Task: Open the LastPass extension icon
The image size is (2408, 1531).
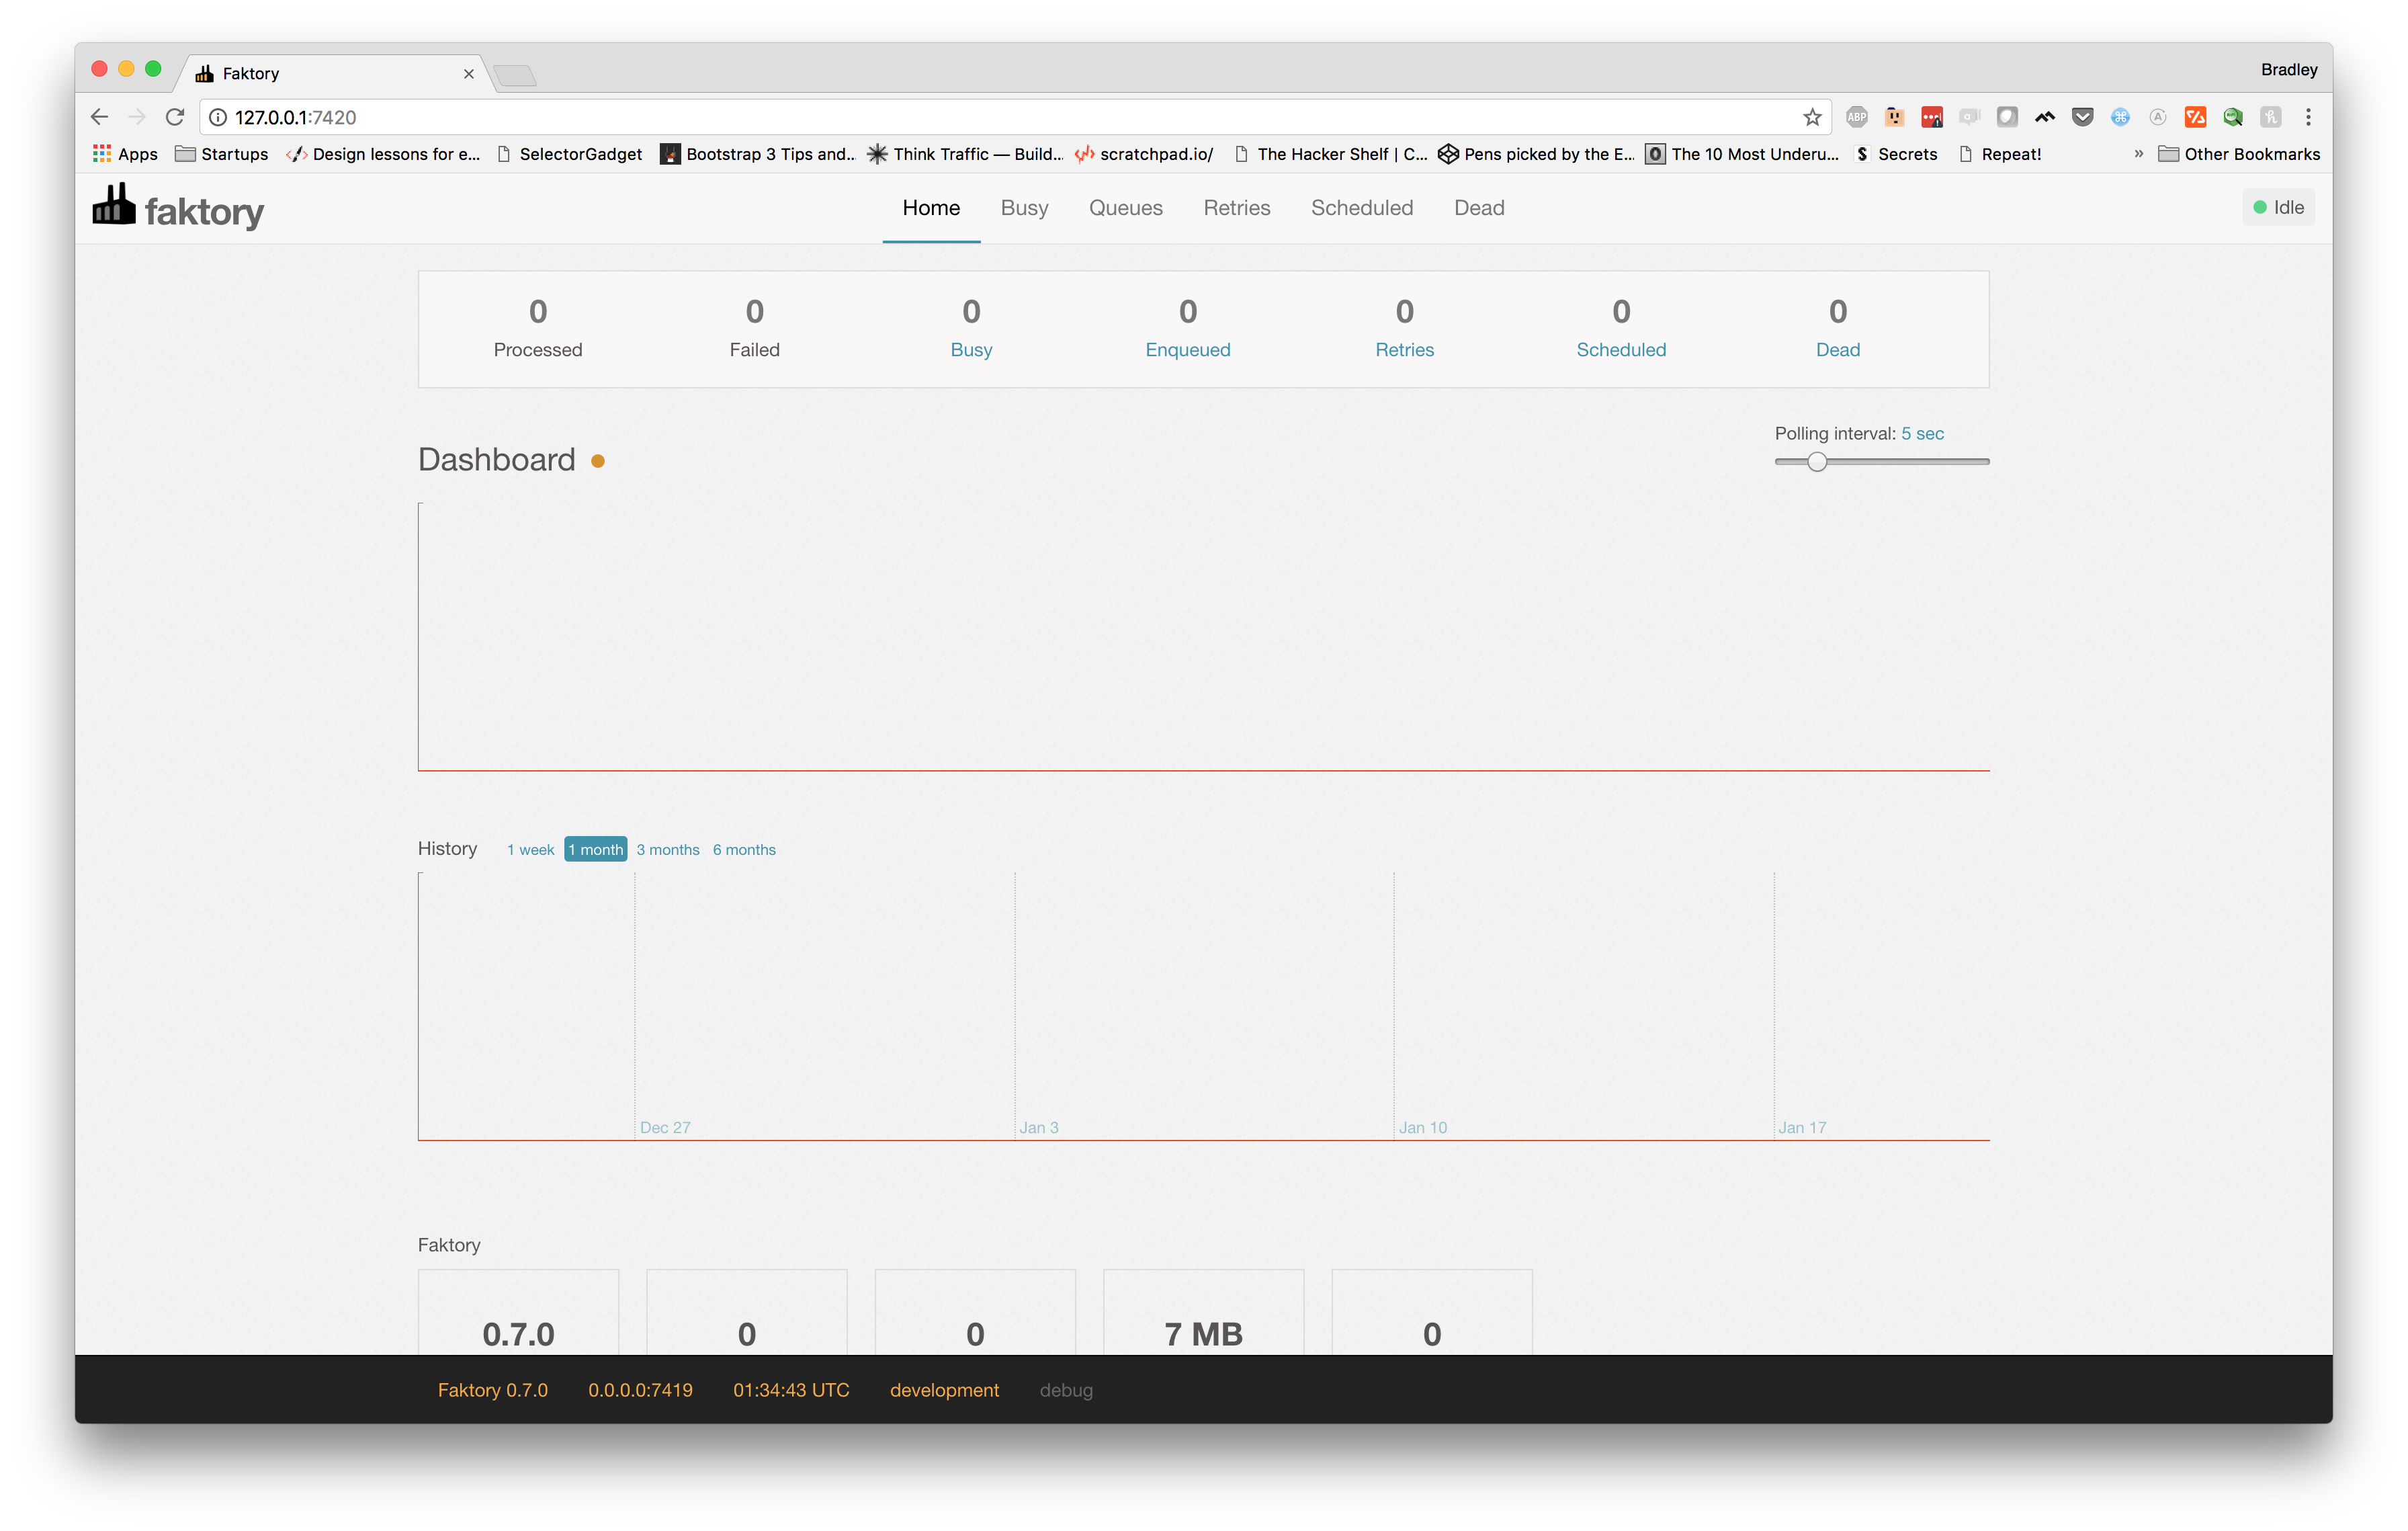Action: click(1932, 117)
